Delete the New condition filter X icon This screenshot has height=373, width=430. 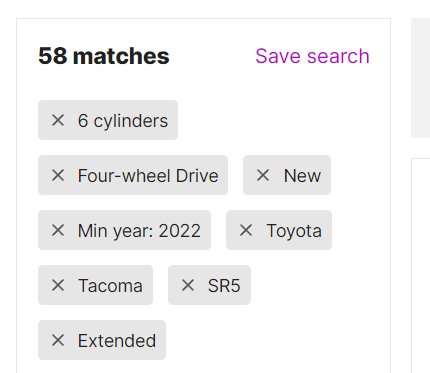[x=263, y=175]
